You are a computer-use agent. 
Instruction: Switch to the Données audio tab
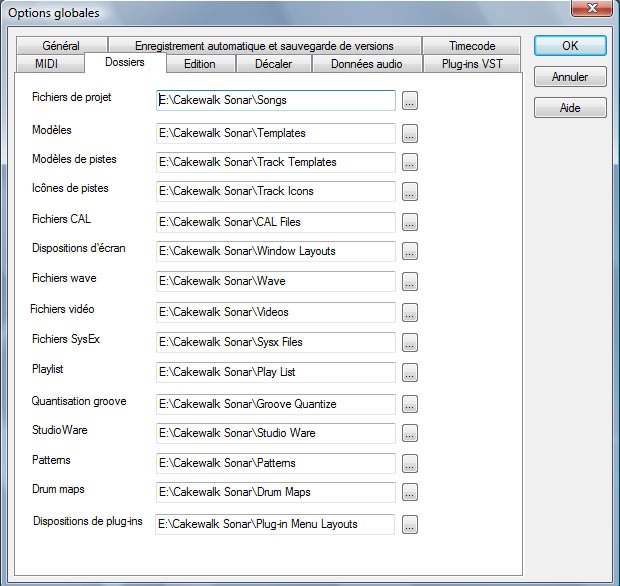(367, 64)
